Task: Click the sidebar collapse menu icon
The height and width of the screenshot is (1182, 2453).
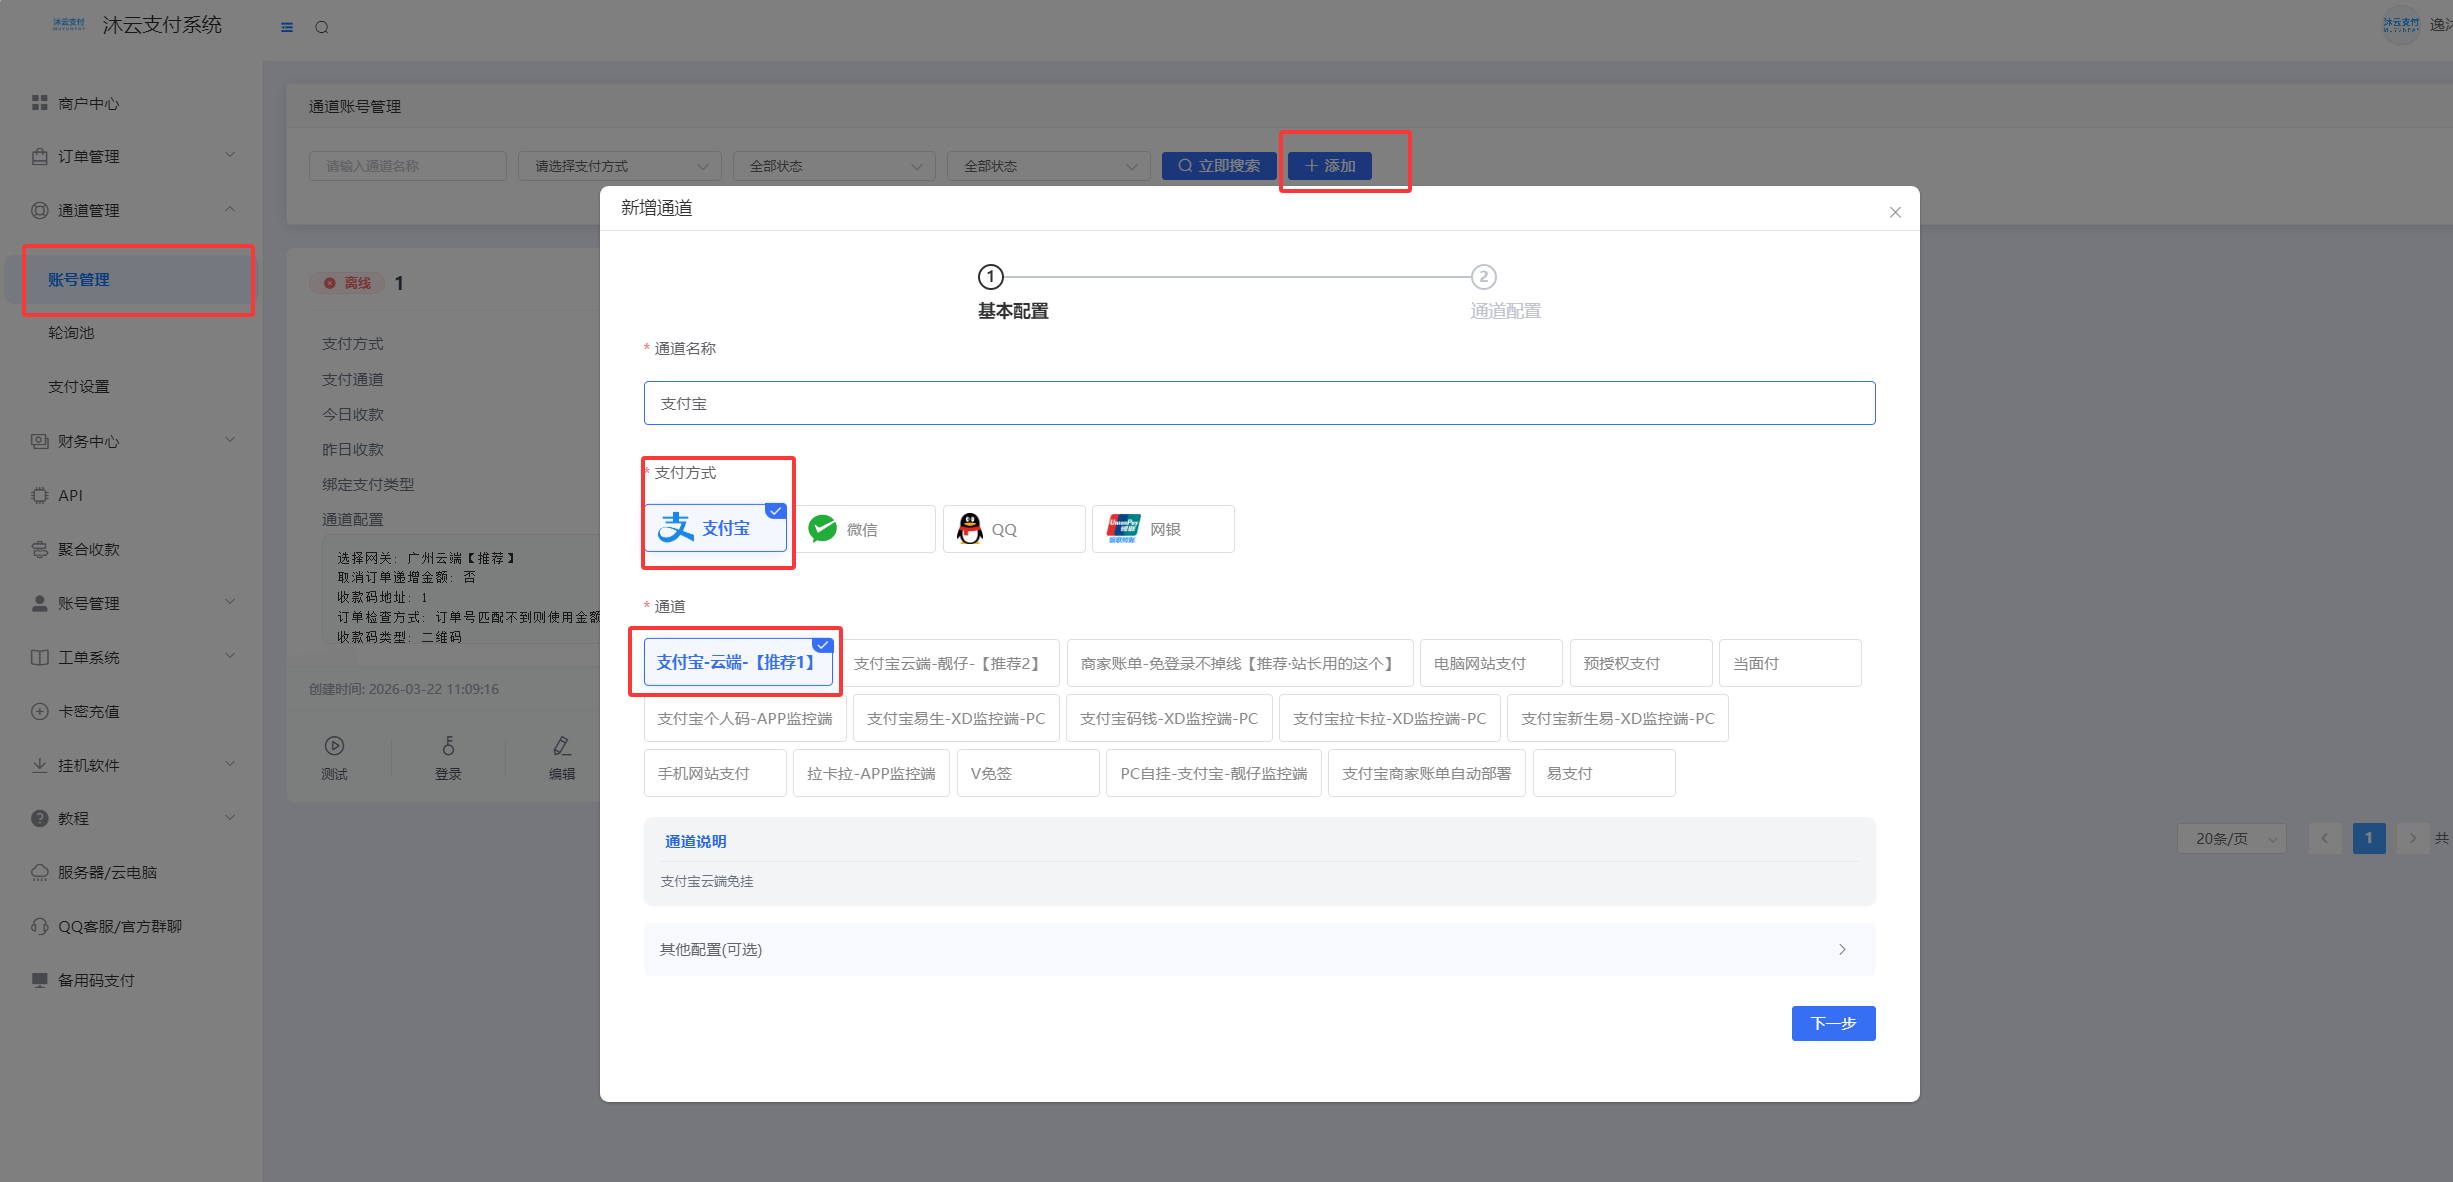Action: tap(287, 27)
